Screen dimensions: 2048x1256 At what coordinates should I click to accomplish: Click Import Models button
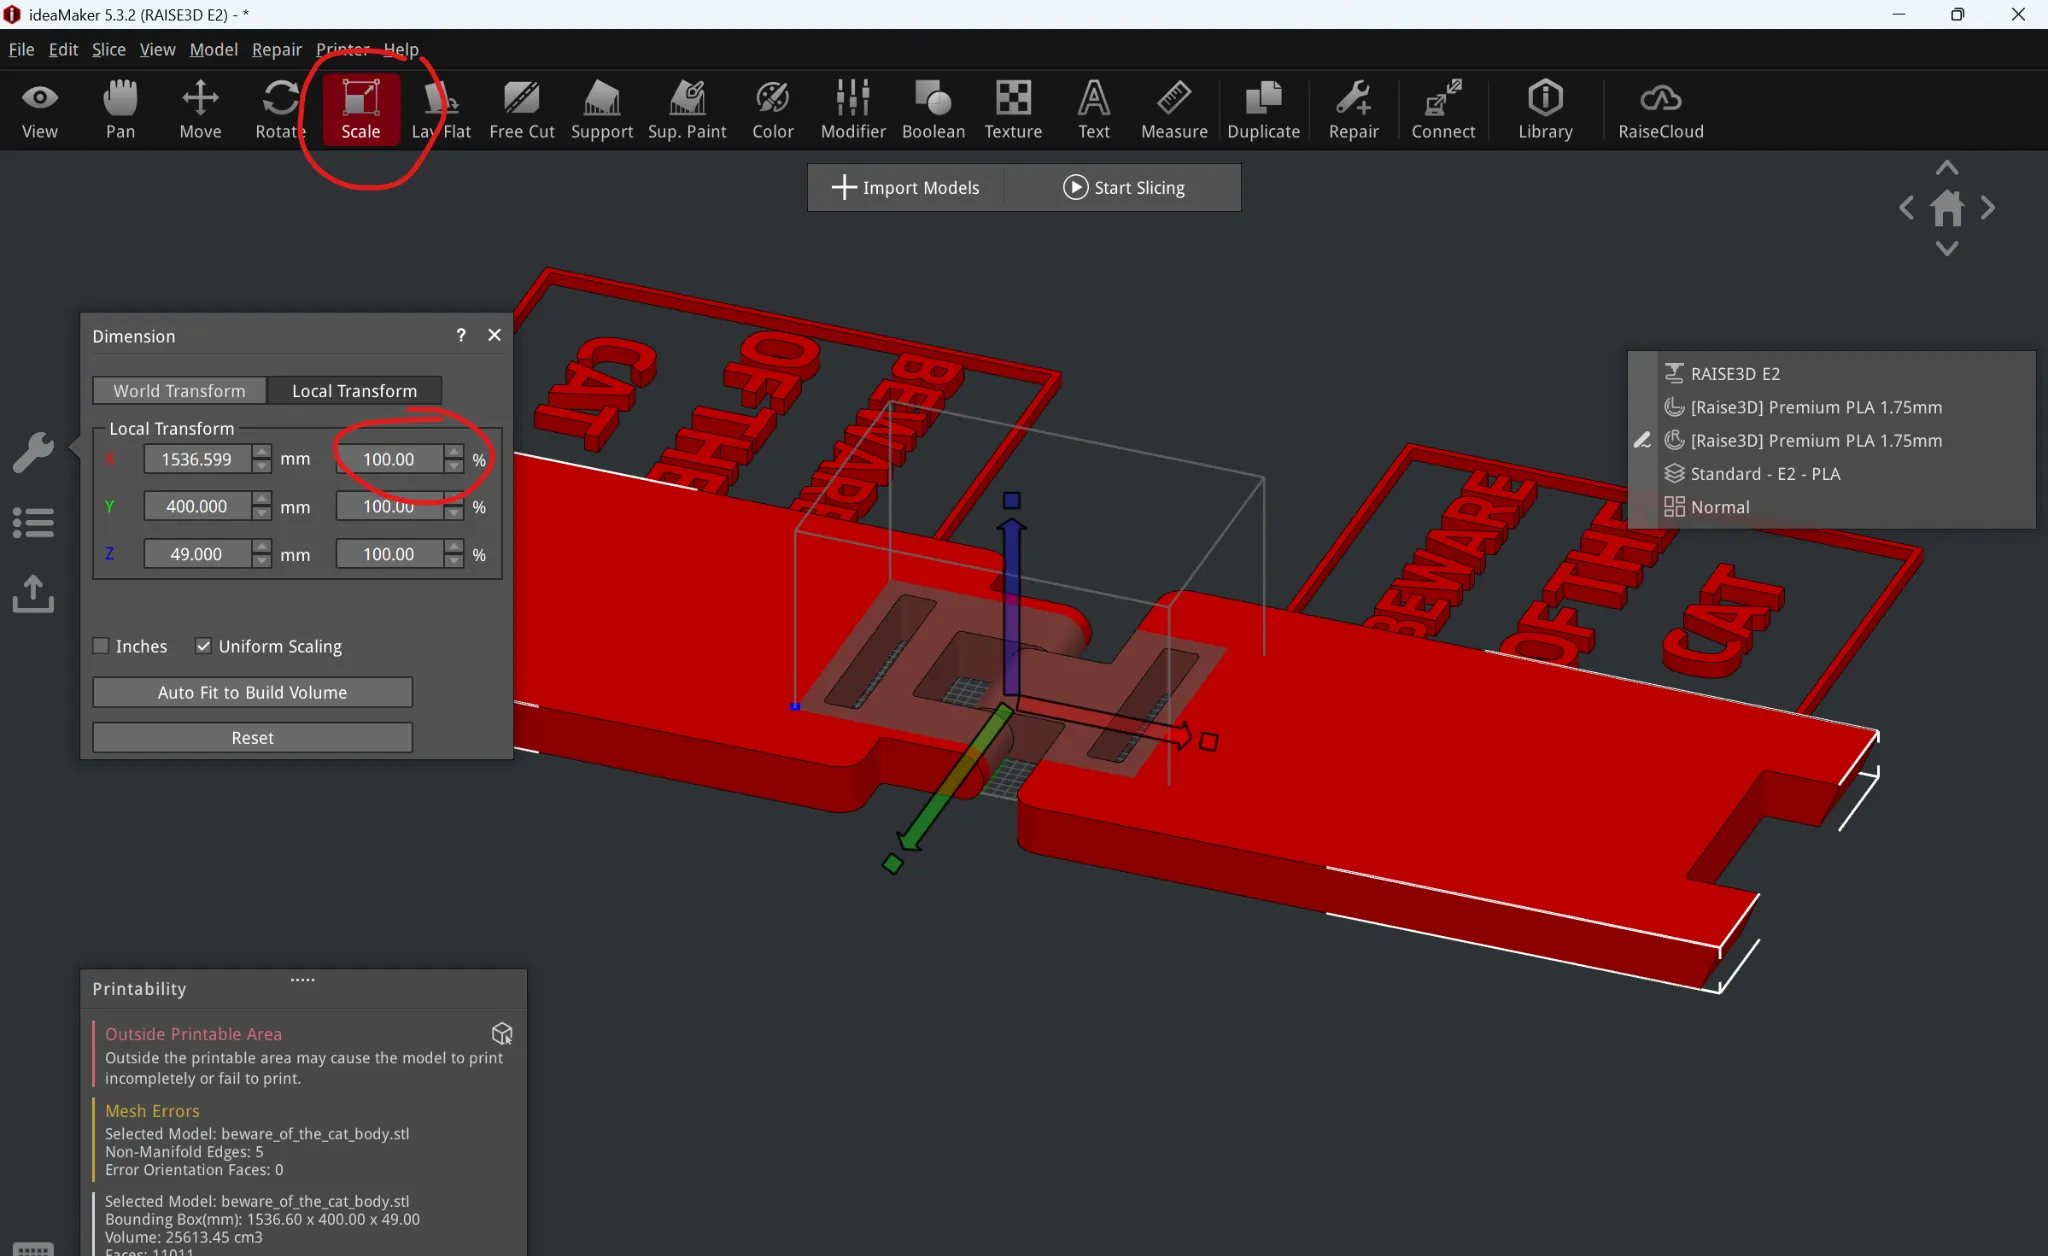(x=906, y=187)
